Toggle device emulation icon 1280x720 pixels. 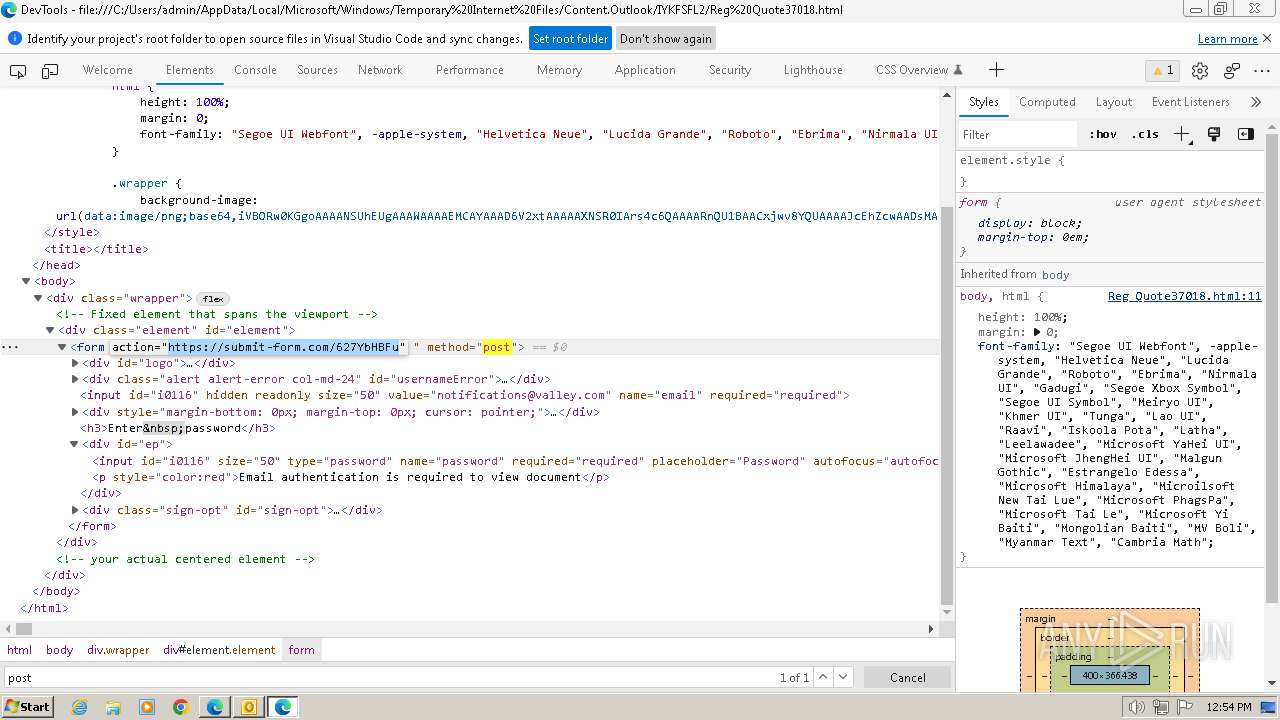(50, 70)
